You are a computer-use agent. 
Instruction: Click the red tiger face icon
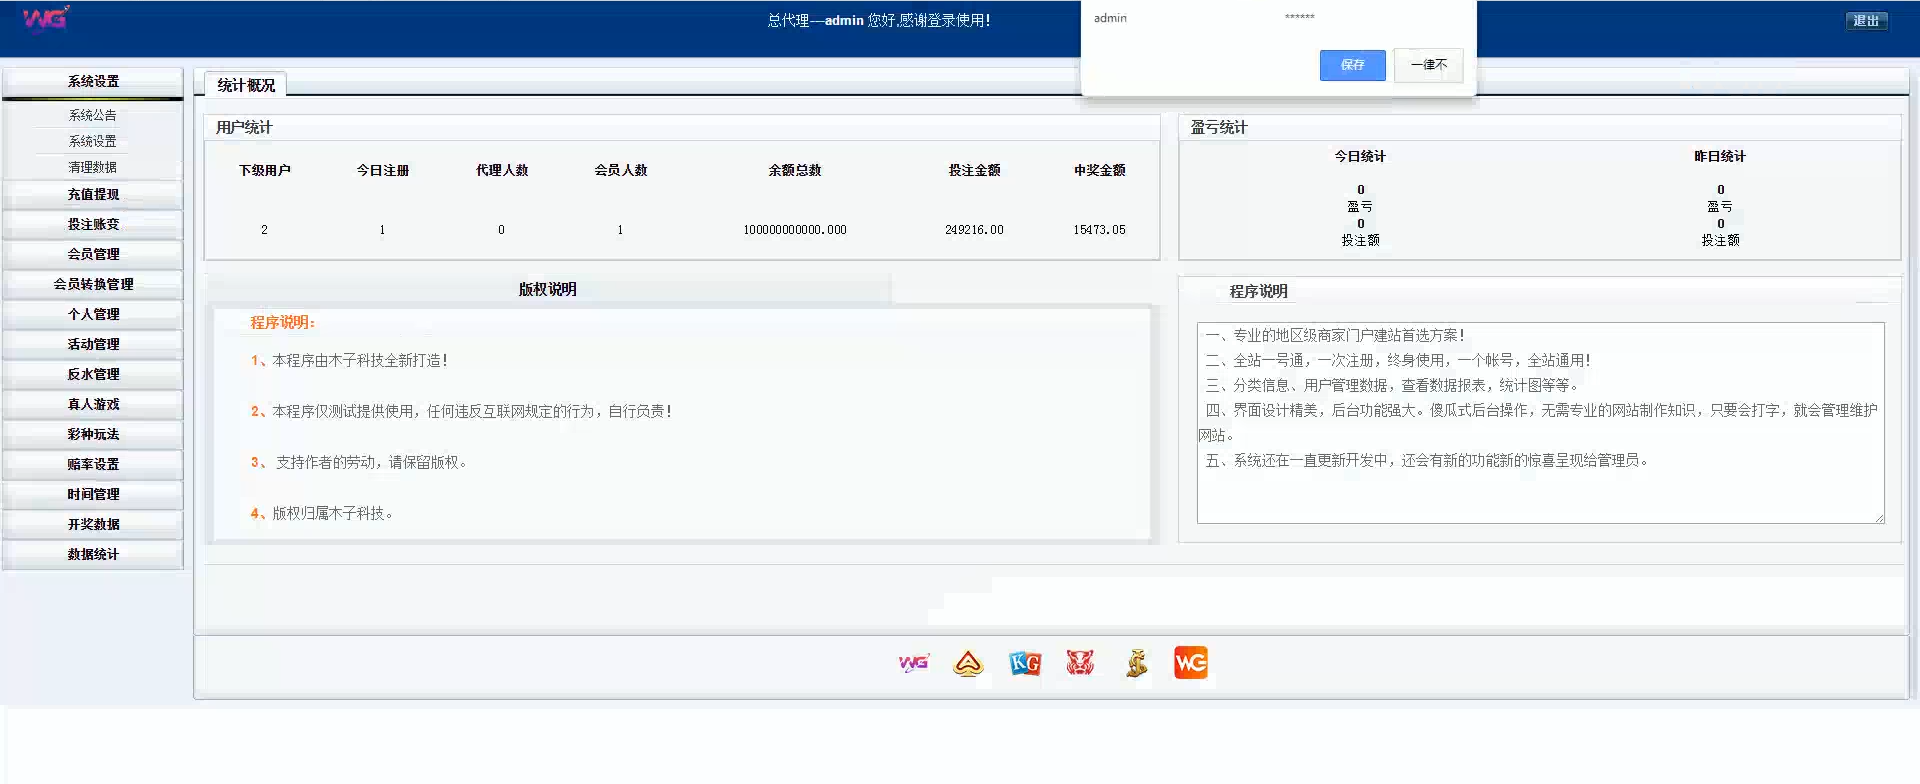1080,663
